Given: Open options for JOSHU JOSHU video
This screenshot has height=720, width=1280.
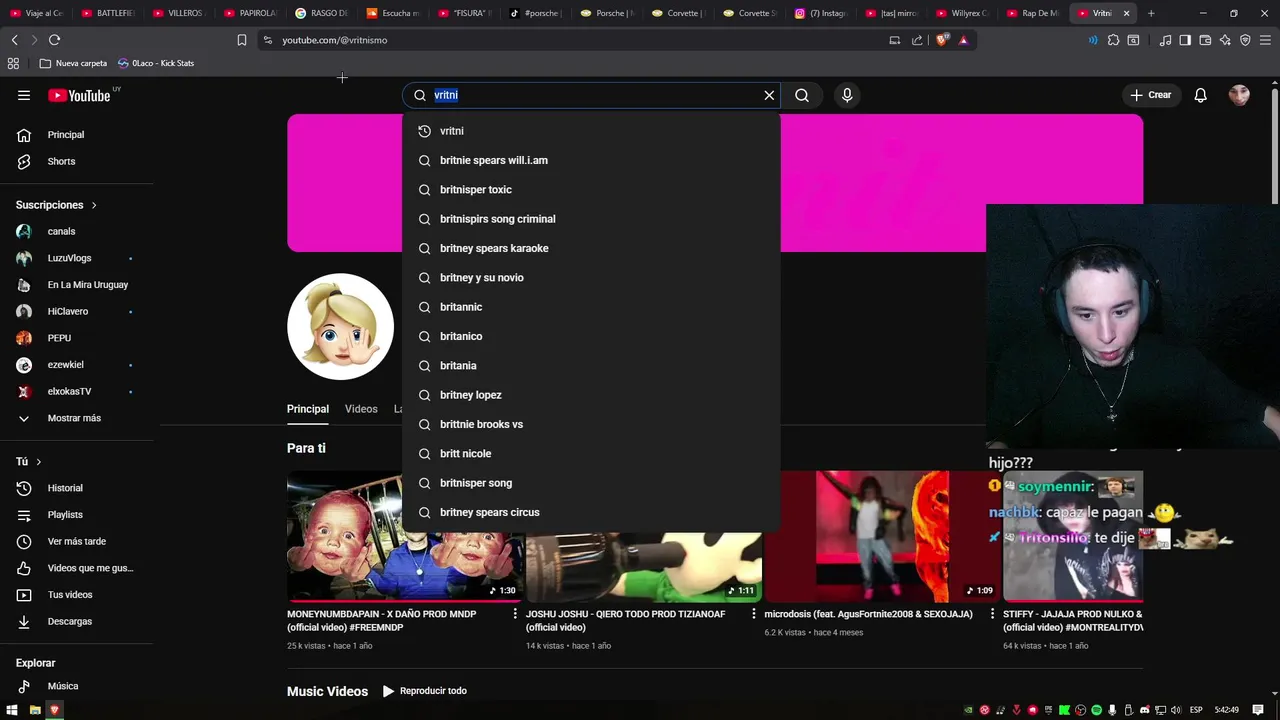Looking at the screenshot, I should pos(754,614).
